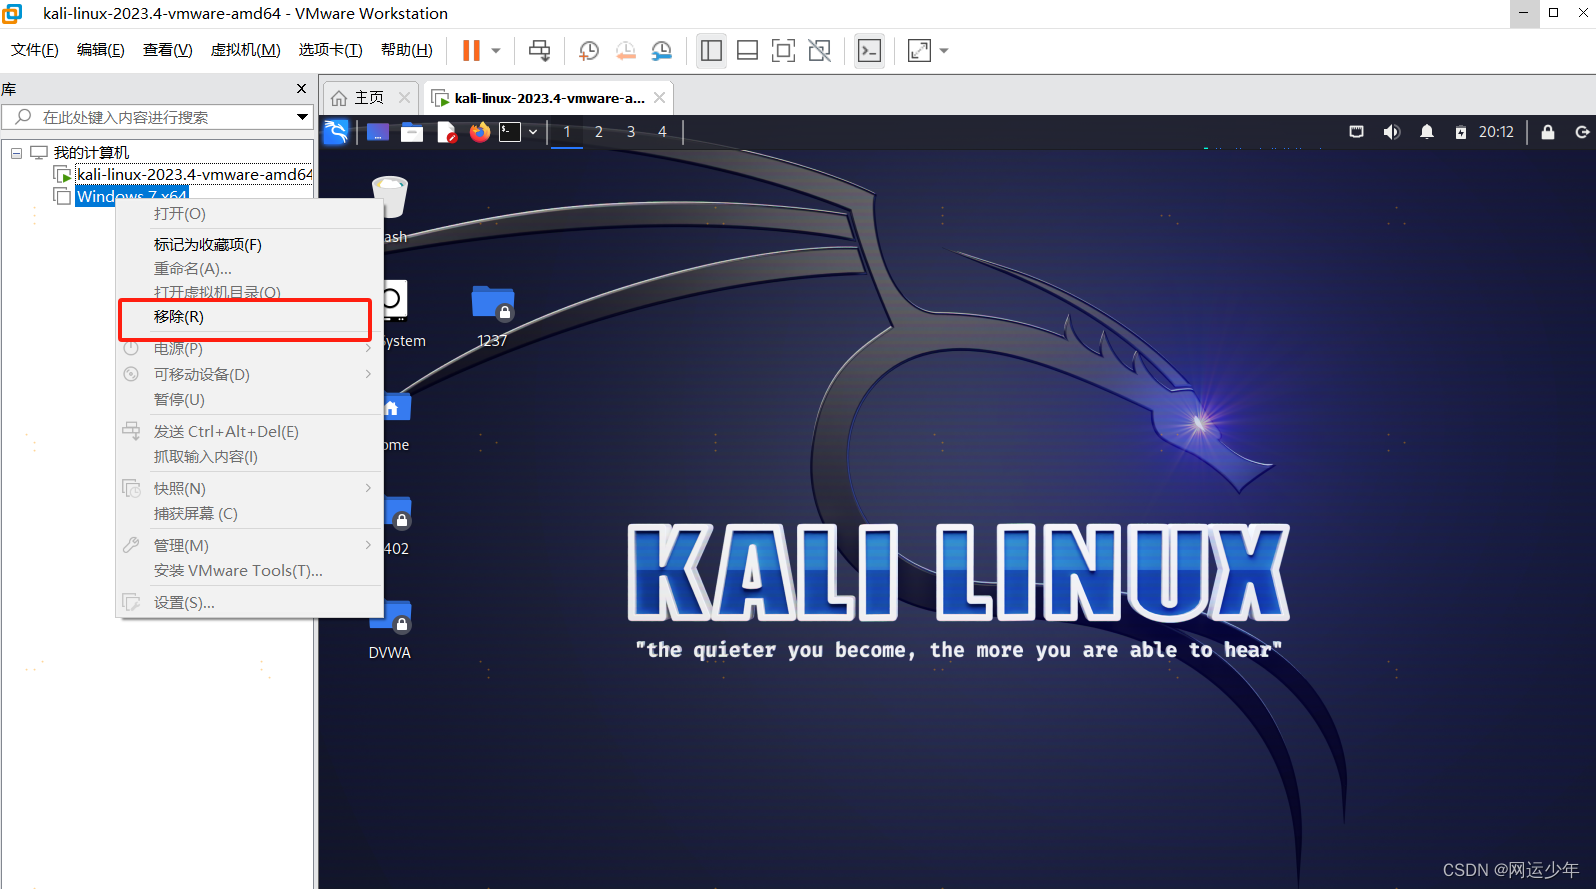Expand the 快照(N) submenu
Image resolution: width=1596 pixels, height=889 pixels.
pyautogui.click(x=250, y=488)
